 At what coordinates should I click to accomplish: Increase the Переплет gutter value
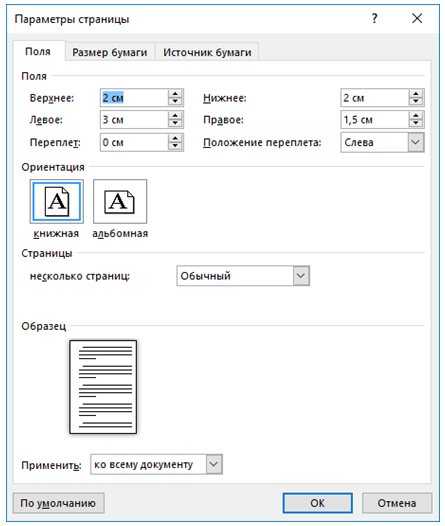pyautogui.click(x=175, y=138)
